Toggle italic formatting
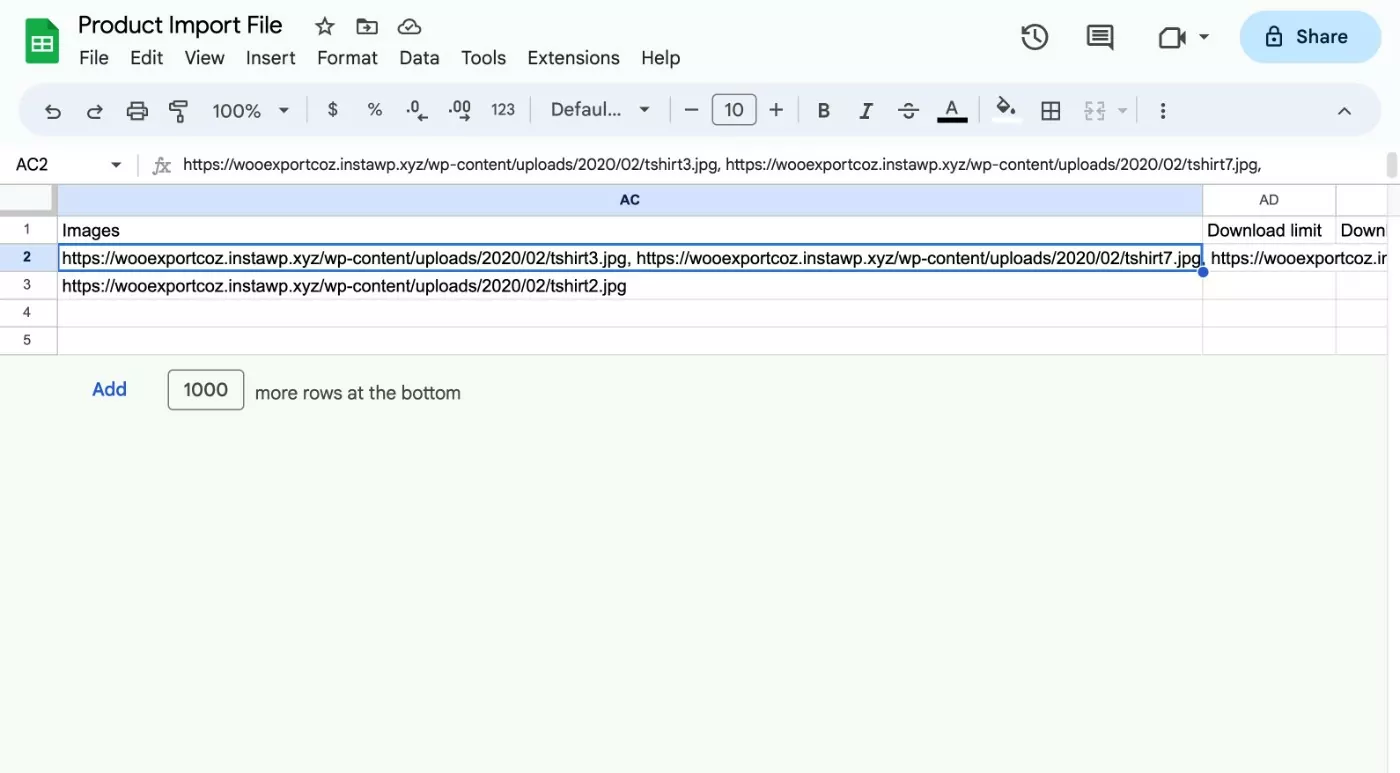Viewport: 1400px width, 773px height. tap(866, 111)
